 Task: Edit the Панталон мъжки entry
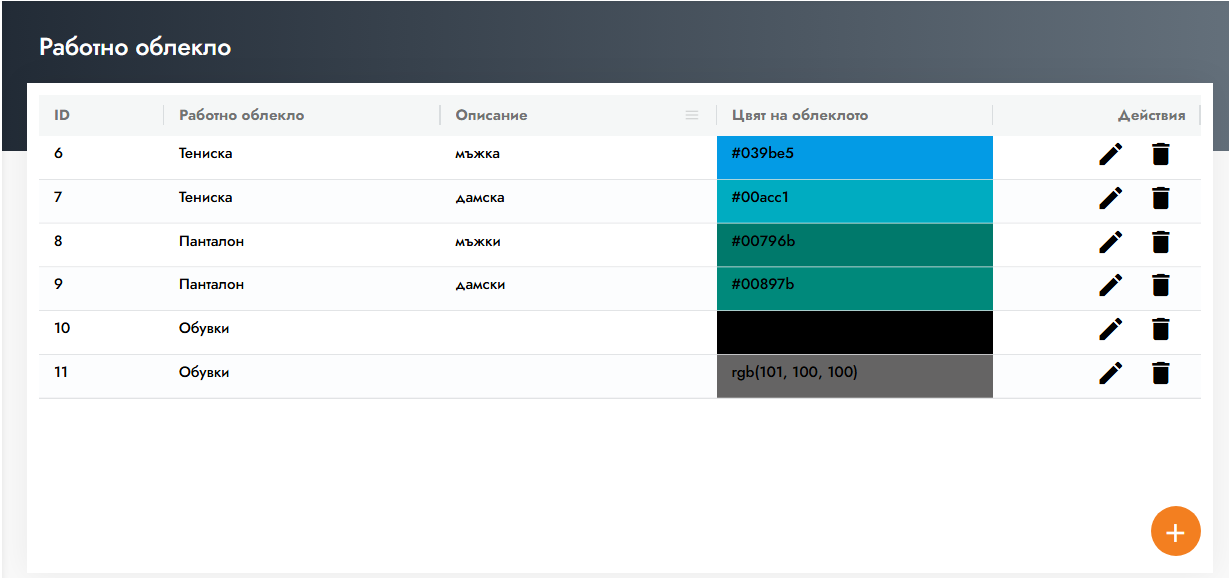1110,242
